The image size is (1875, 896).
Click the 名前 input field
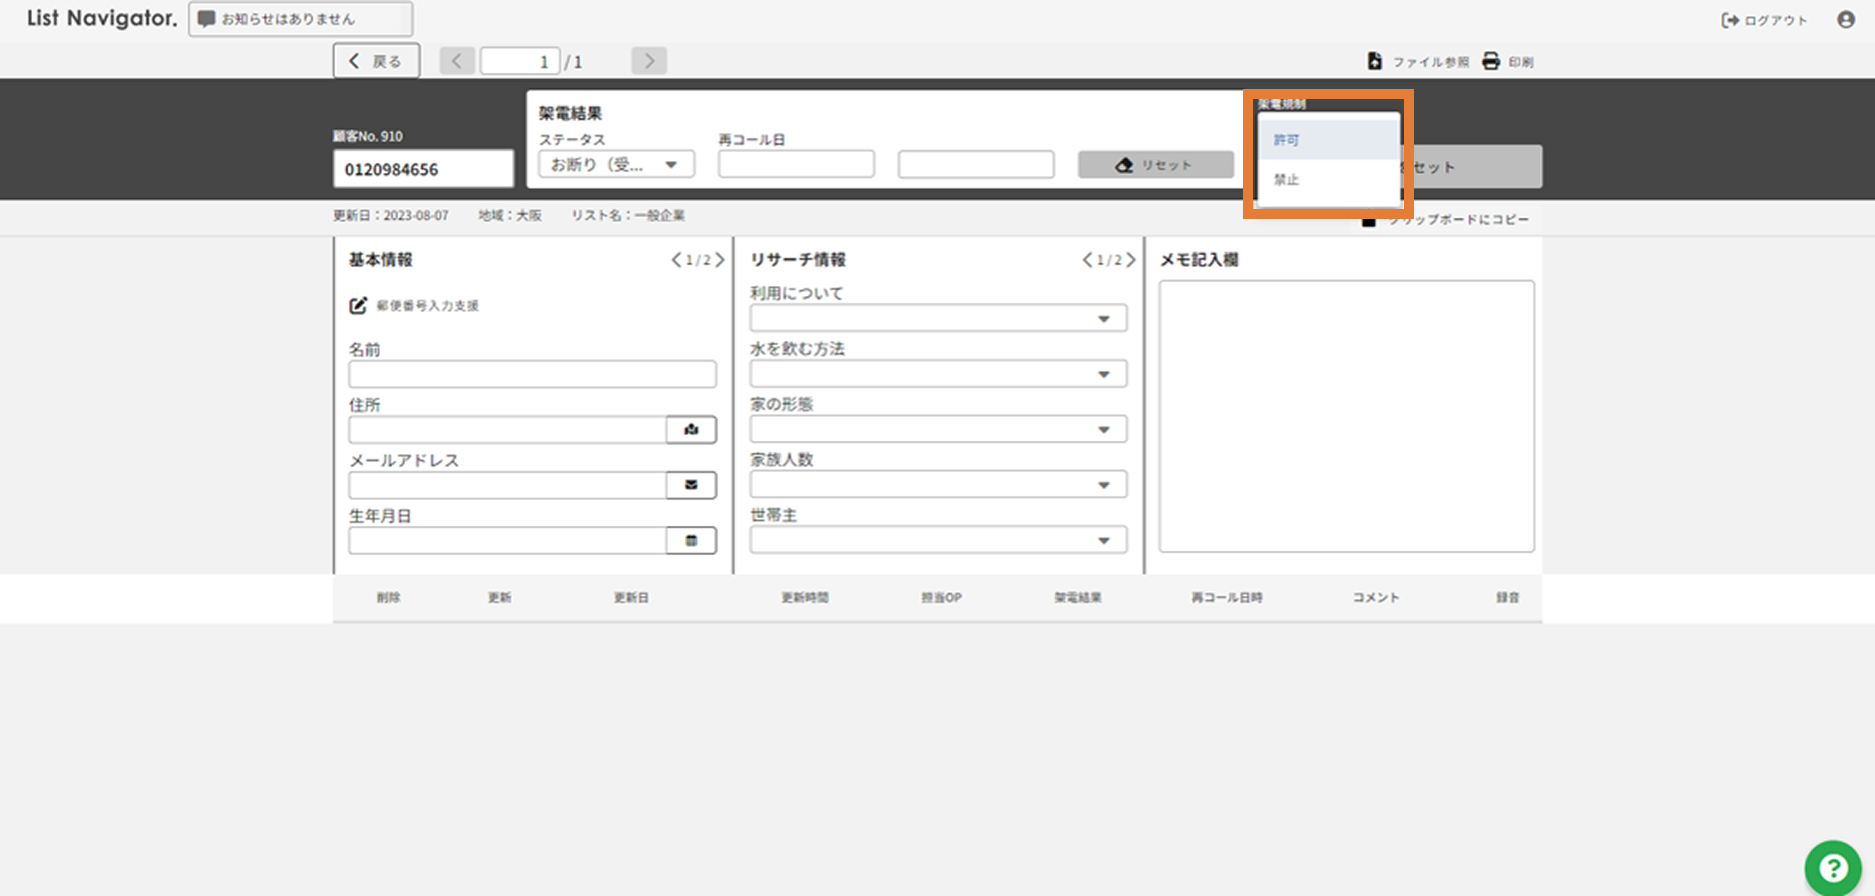tap(532, 374)
